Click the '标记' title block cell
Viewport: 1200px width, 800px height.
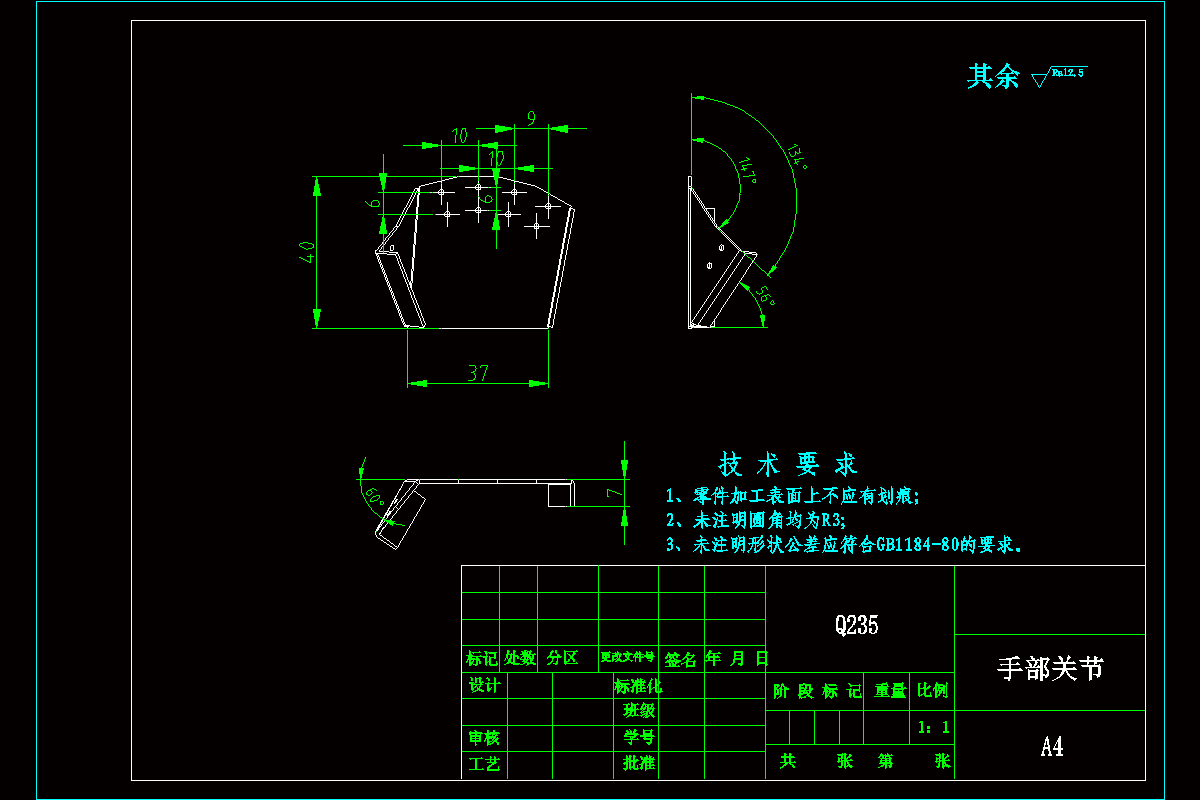481,659
